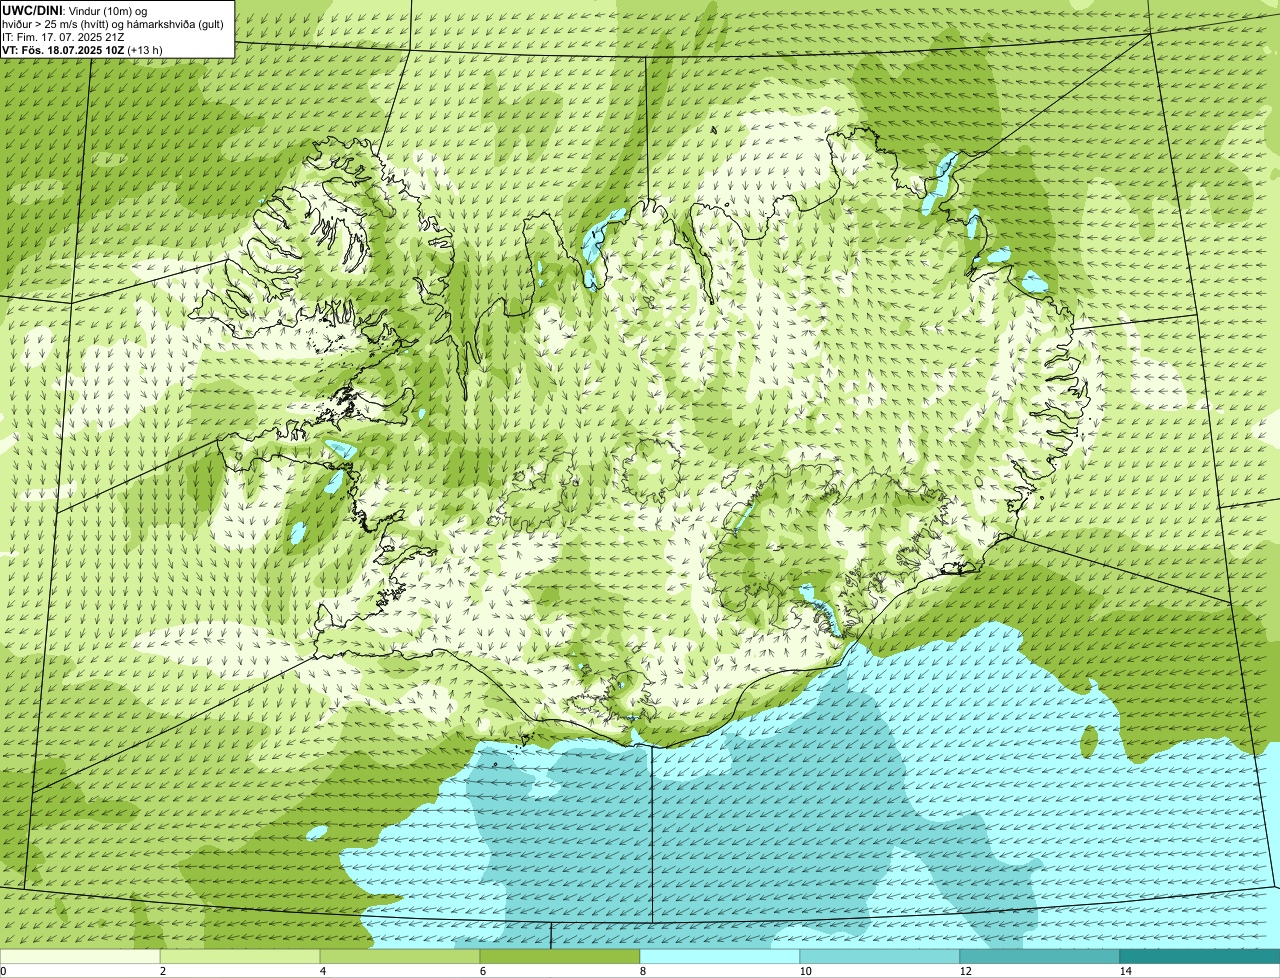Click the 10–12 m/s cyan legend swatch
The image size is (1280, 978).
point(880,956)
